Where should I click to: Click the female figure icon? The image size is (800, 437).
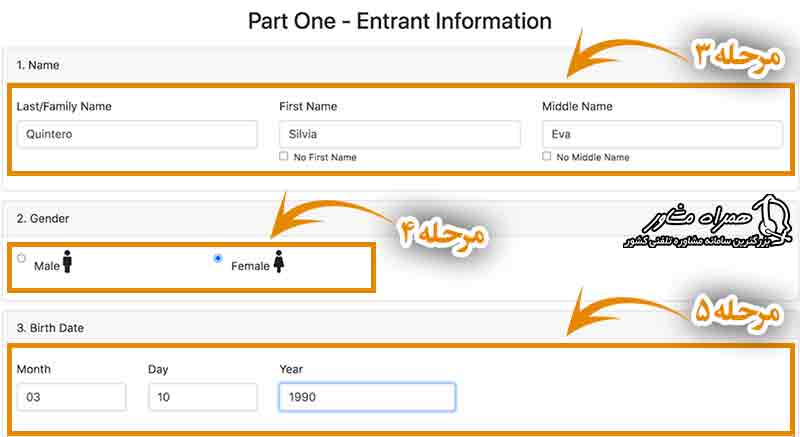279,262
